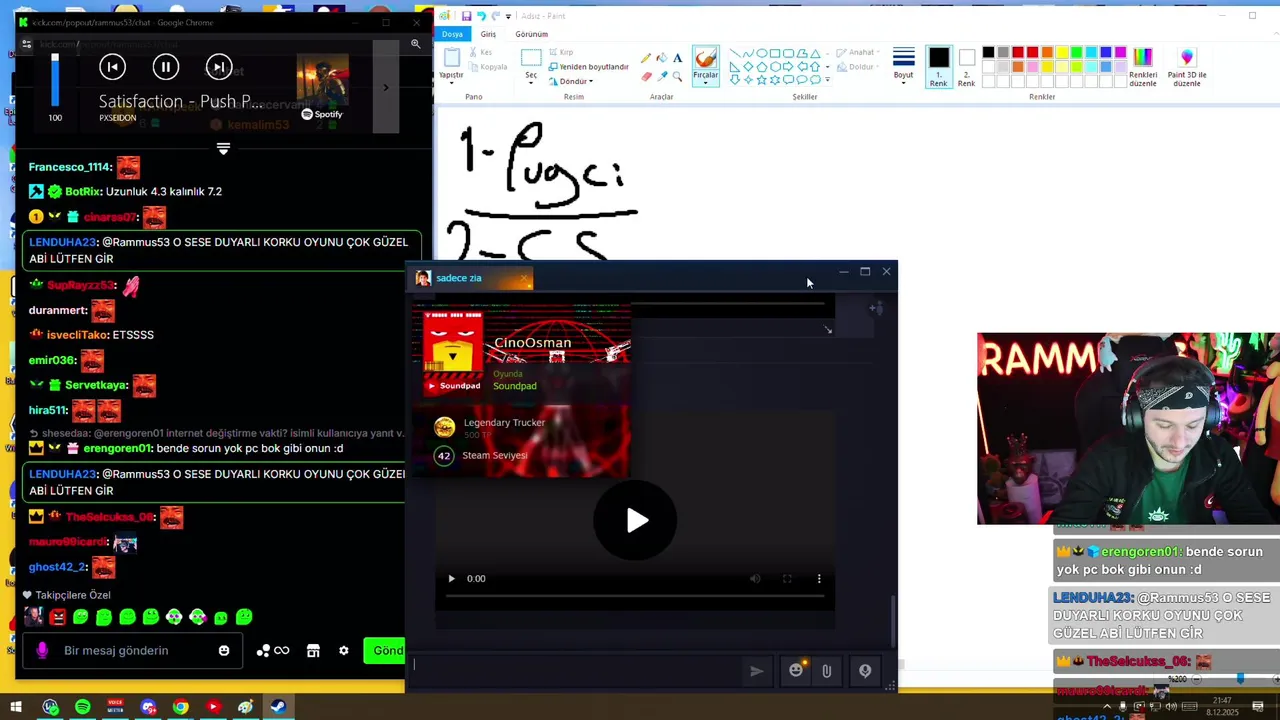Expand the Seç selection dropdown arrow
This screenshot has height=720, width=1280.
pos(531,82)
